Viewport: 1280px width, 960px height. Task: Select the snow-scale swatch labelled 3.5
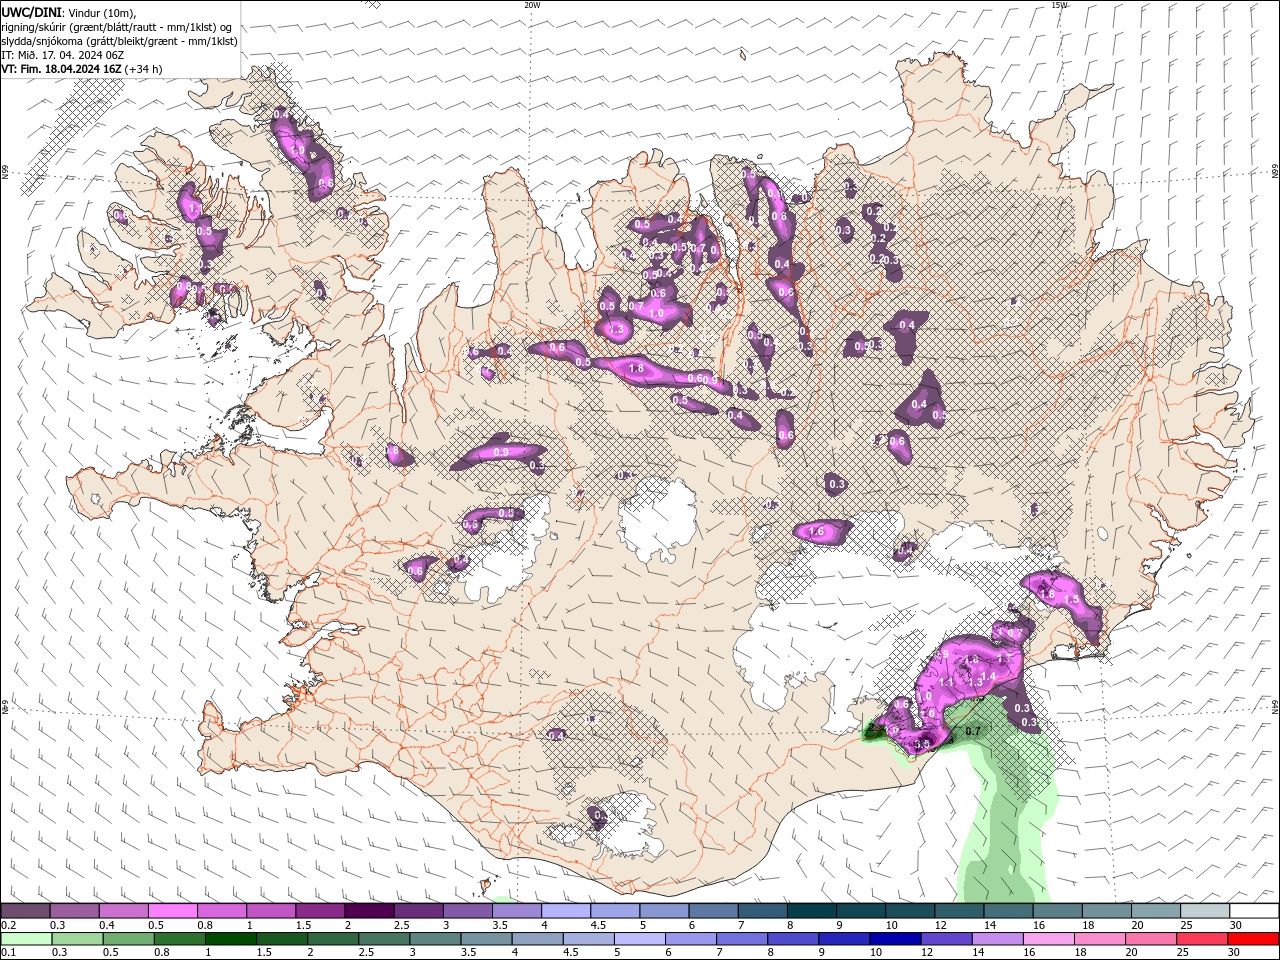tap(517, 911)
